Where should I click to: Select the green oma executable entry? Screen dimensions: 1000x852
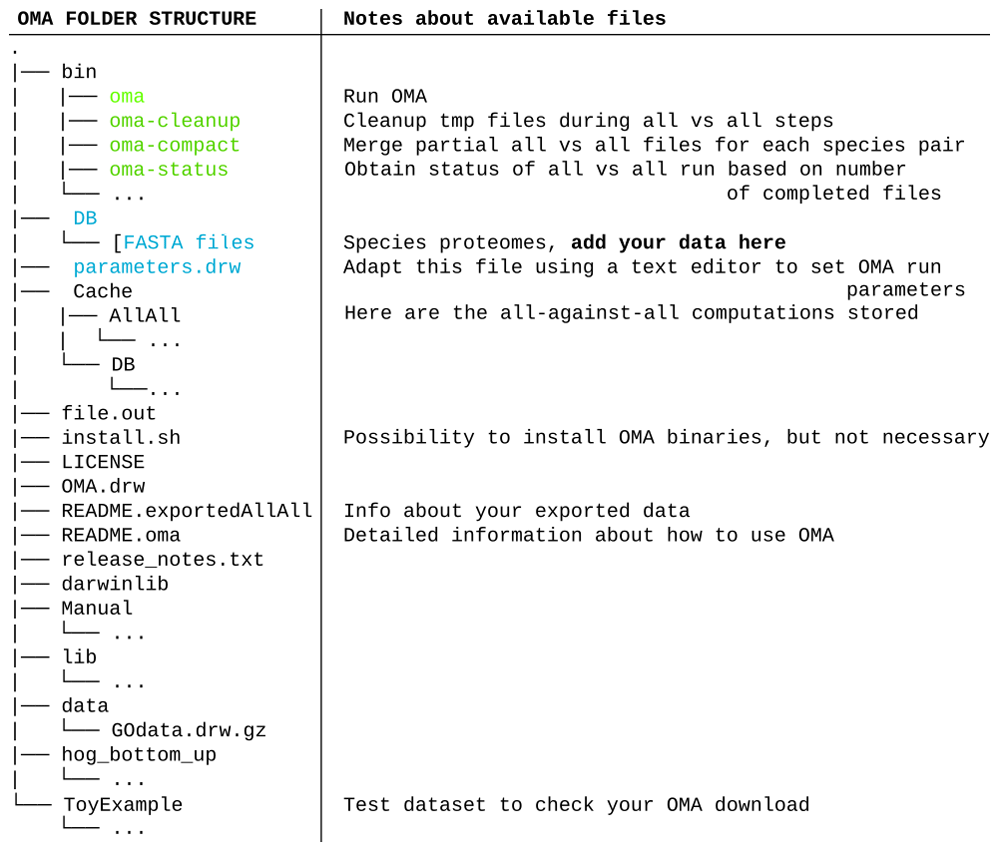(127, 97)
